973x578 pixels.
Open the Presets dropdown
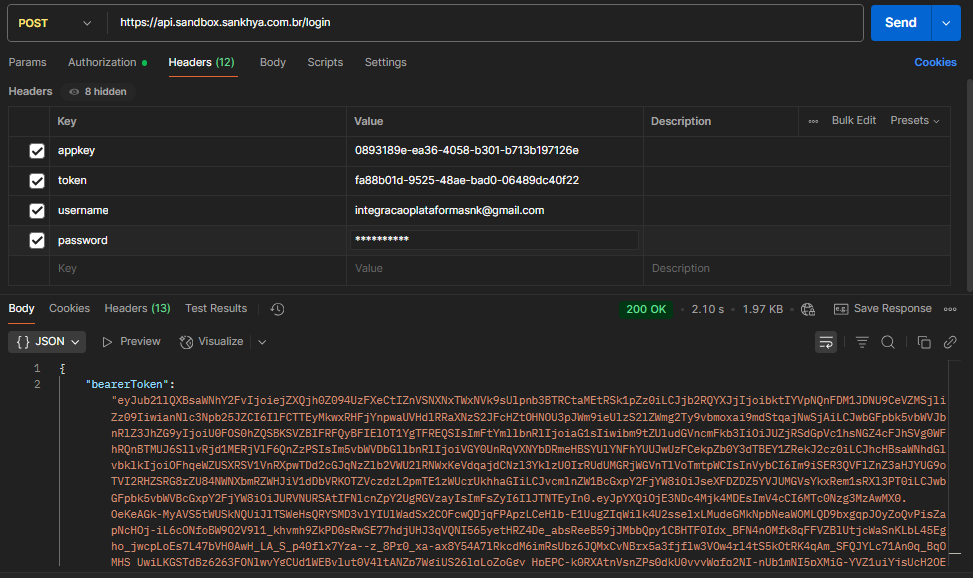click(x=915, y=120)
